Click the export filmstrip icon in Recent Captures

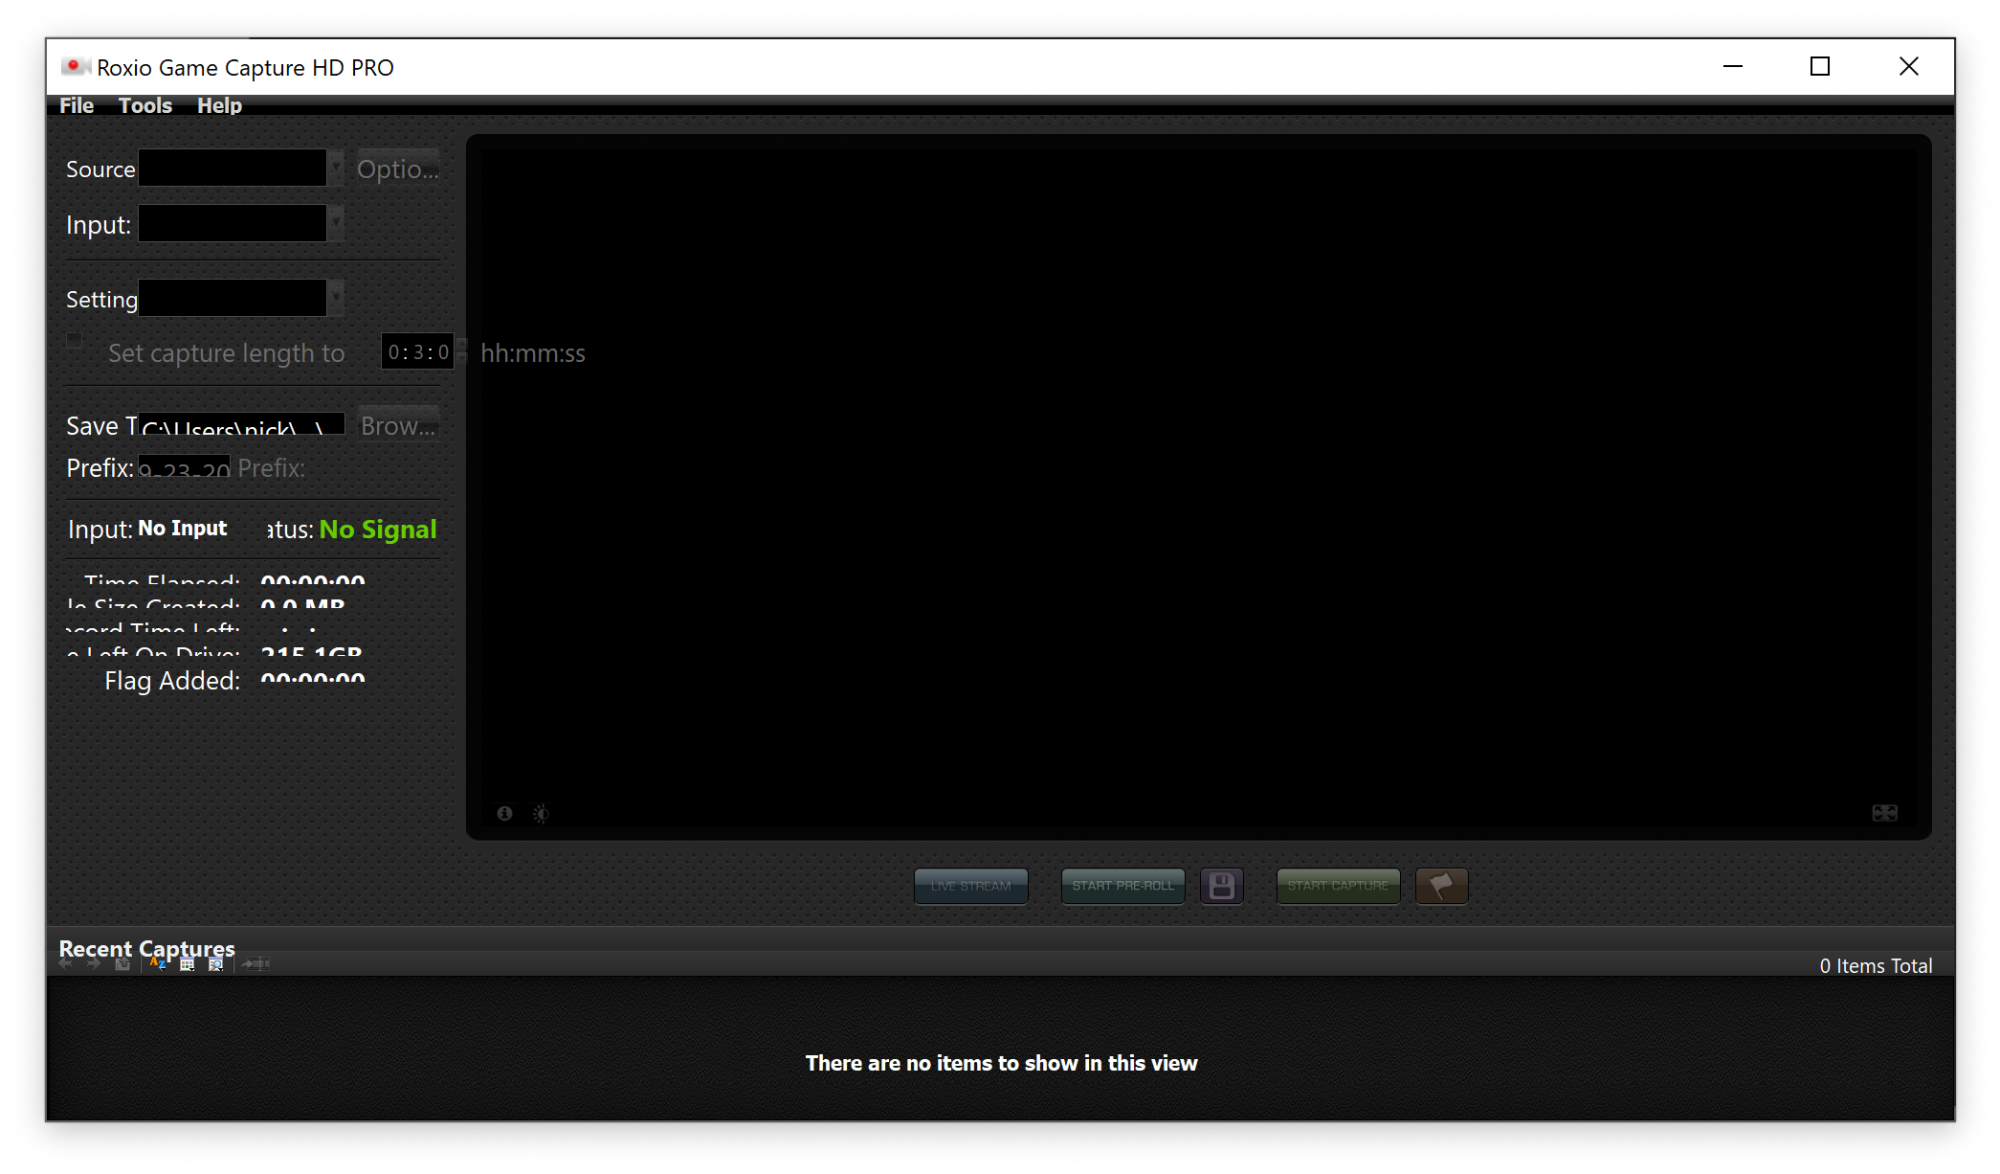coord(256,964)
